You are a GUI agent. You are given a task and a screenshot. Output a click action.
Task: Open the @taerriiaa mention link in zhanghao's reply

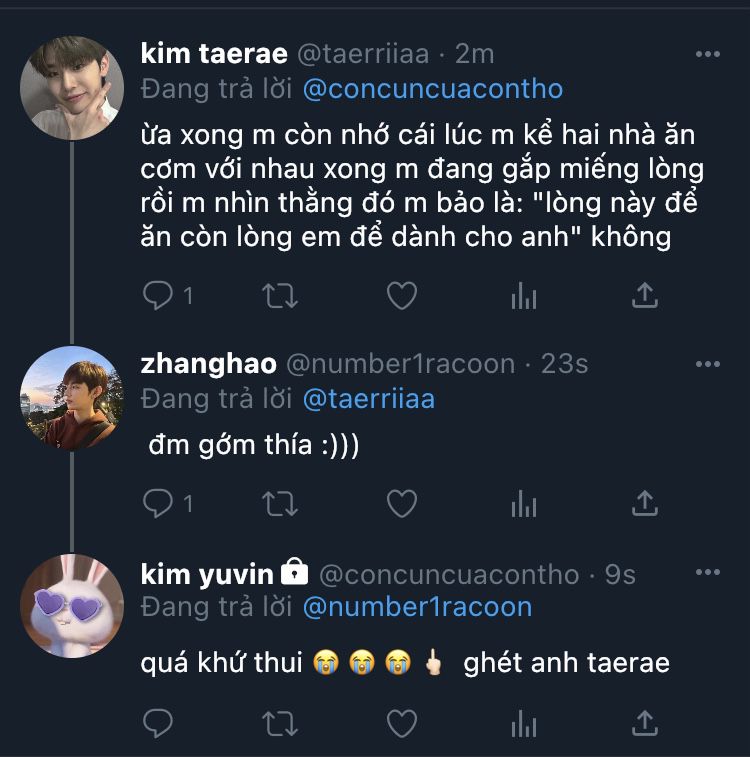point(368,399)
